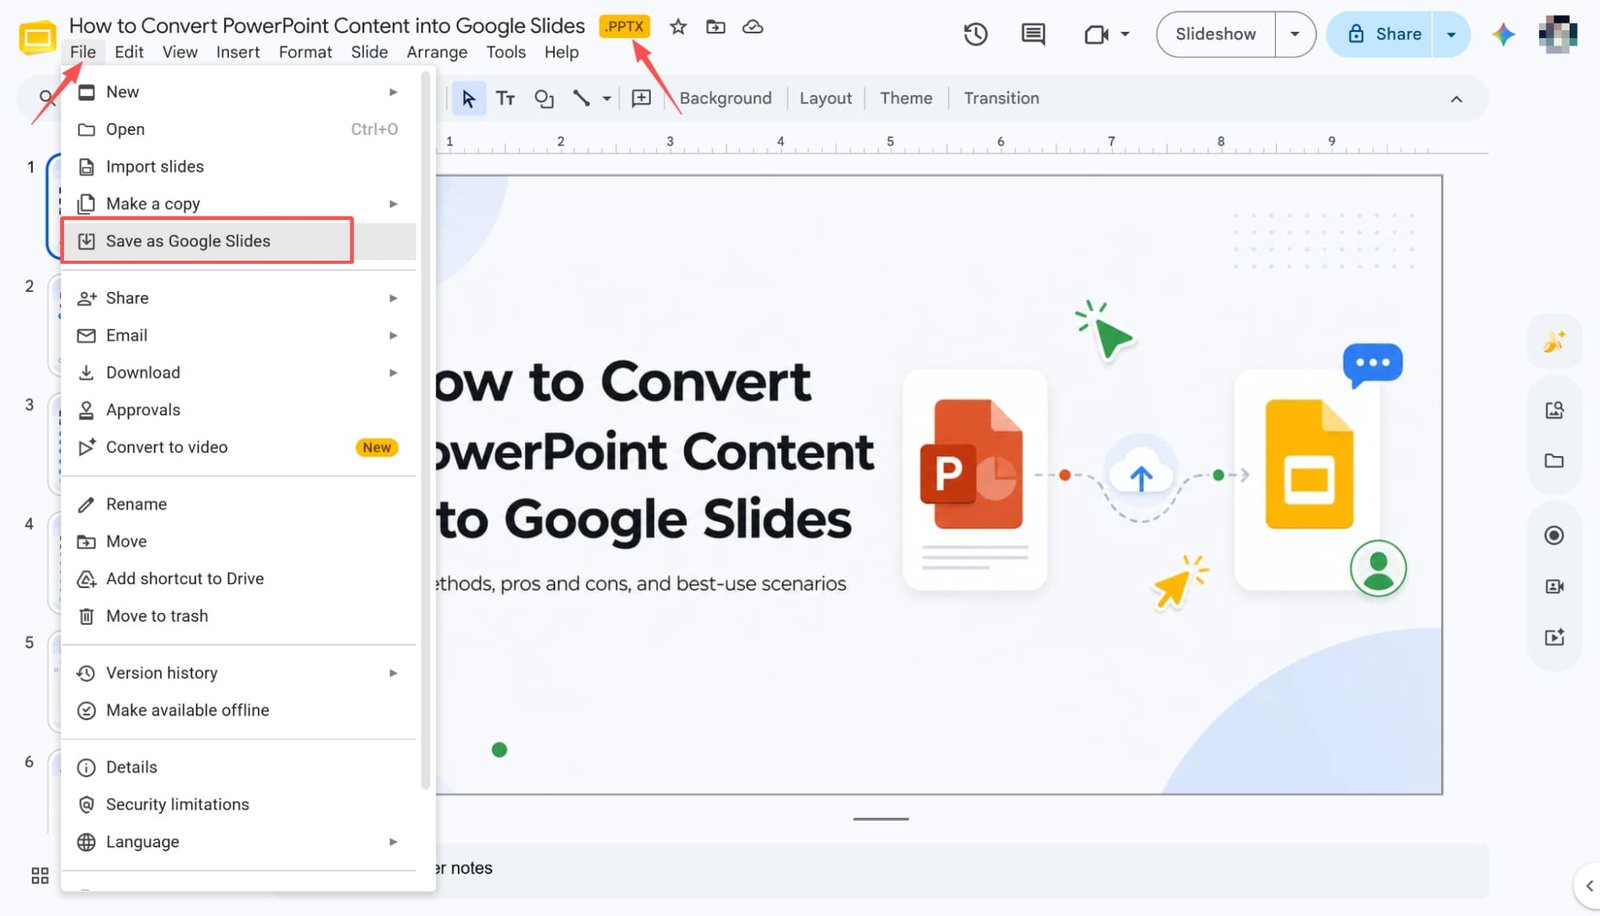
Task: Open the folder icon in the right sidebar
Action: coord(1554,461)
